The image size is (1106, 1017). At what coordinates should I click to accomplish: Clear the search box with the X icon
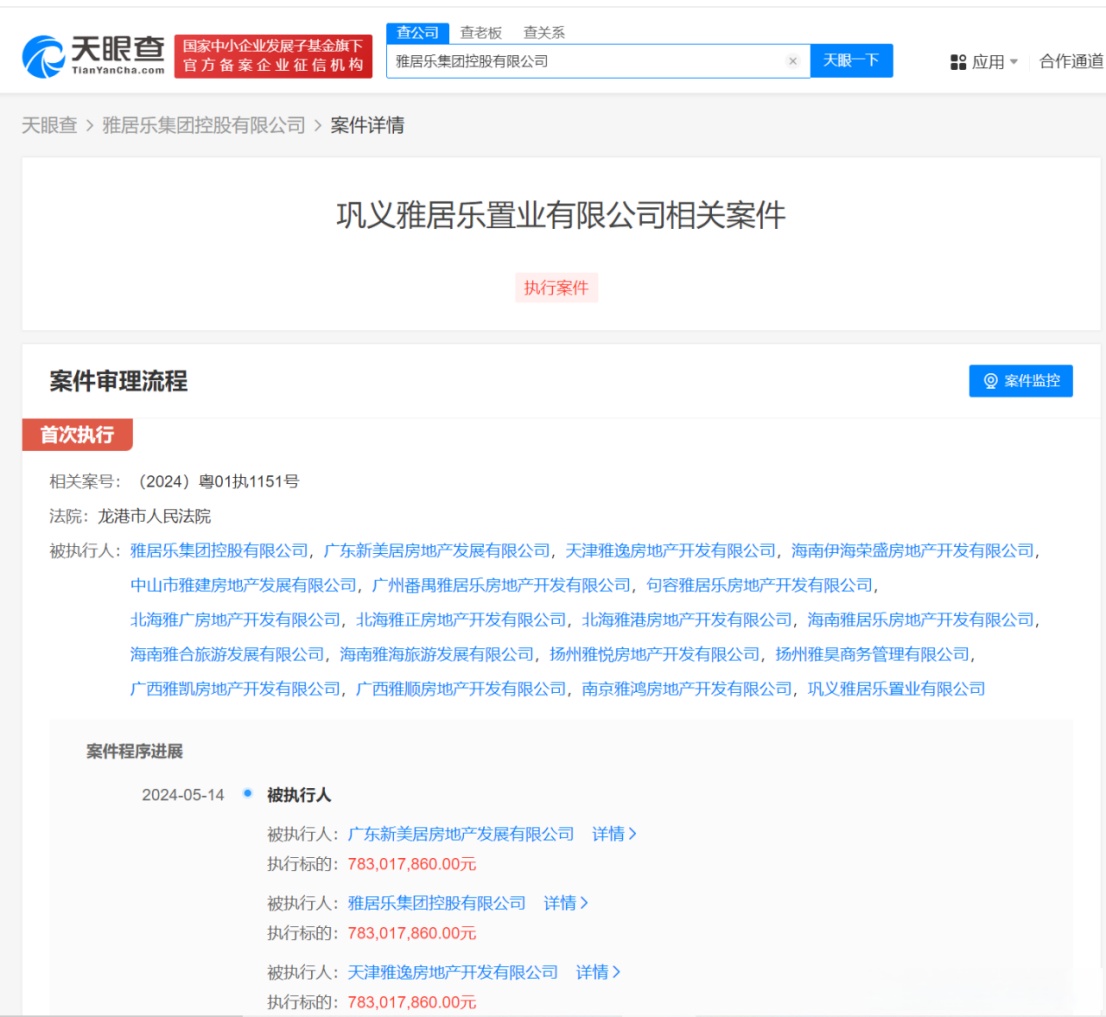click(793, 61)
